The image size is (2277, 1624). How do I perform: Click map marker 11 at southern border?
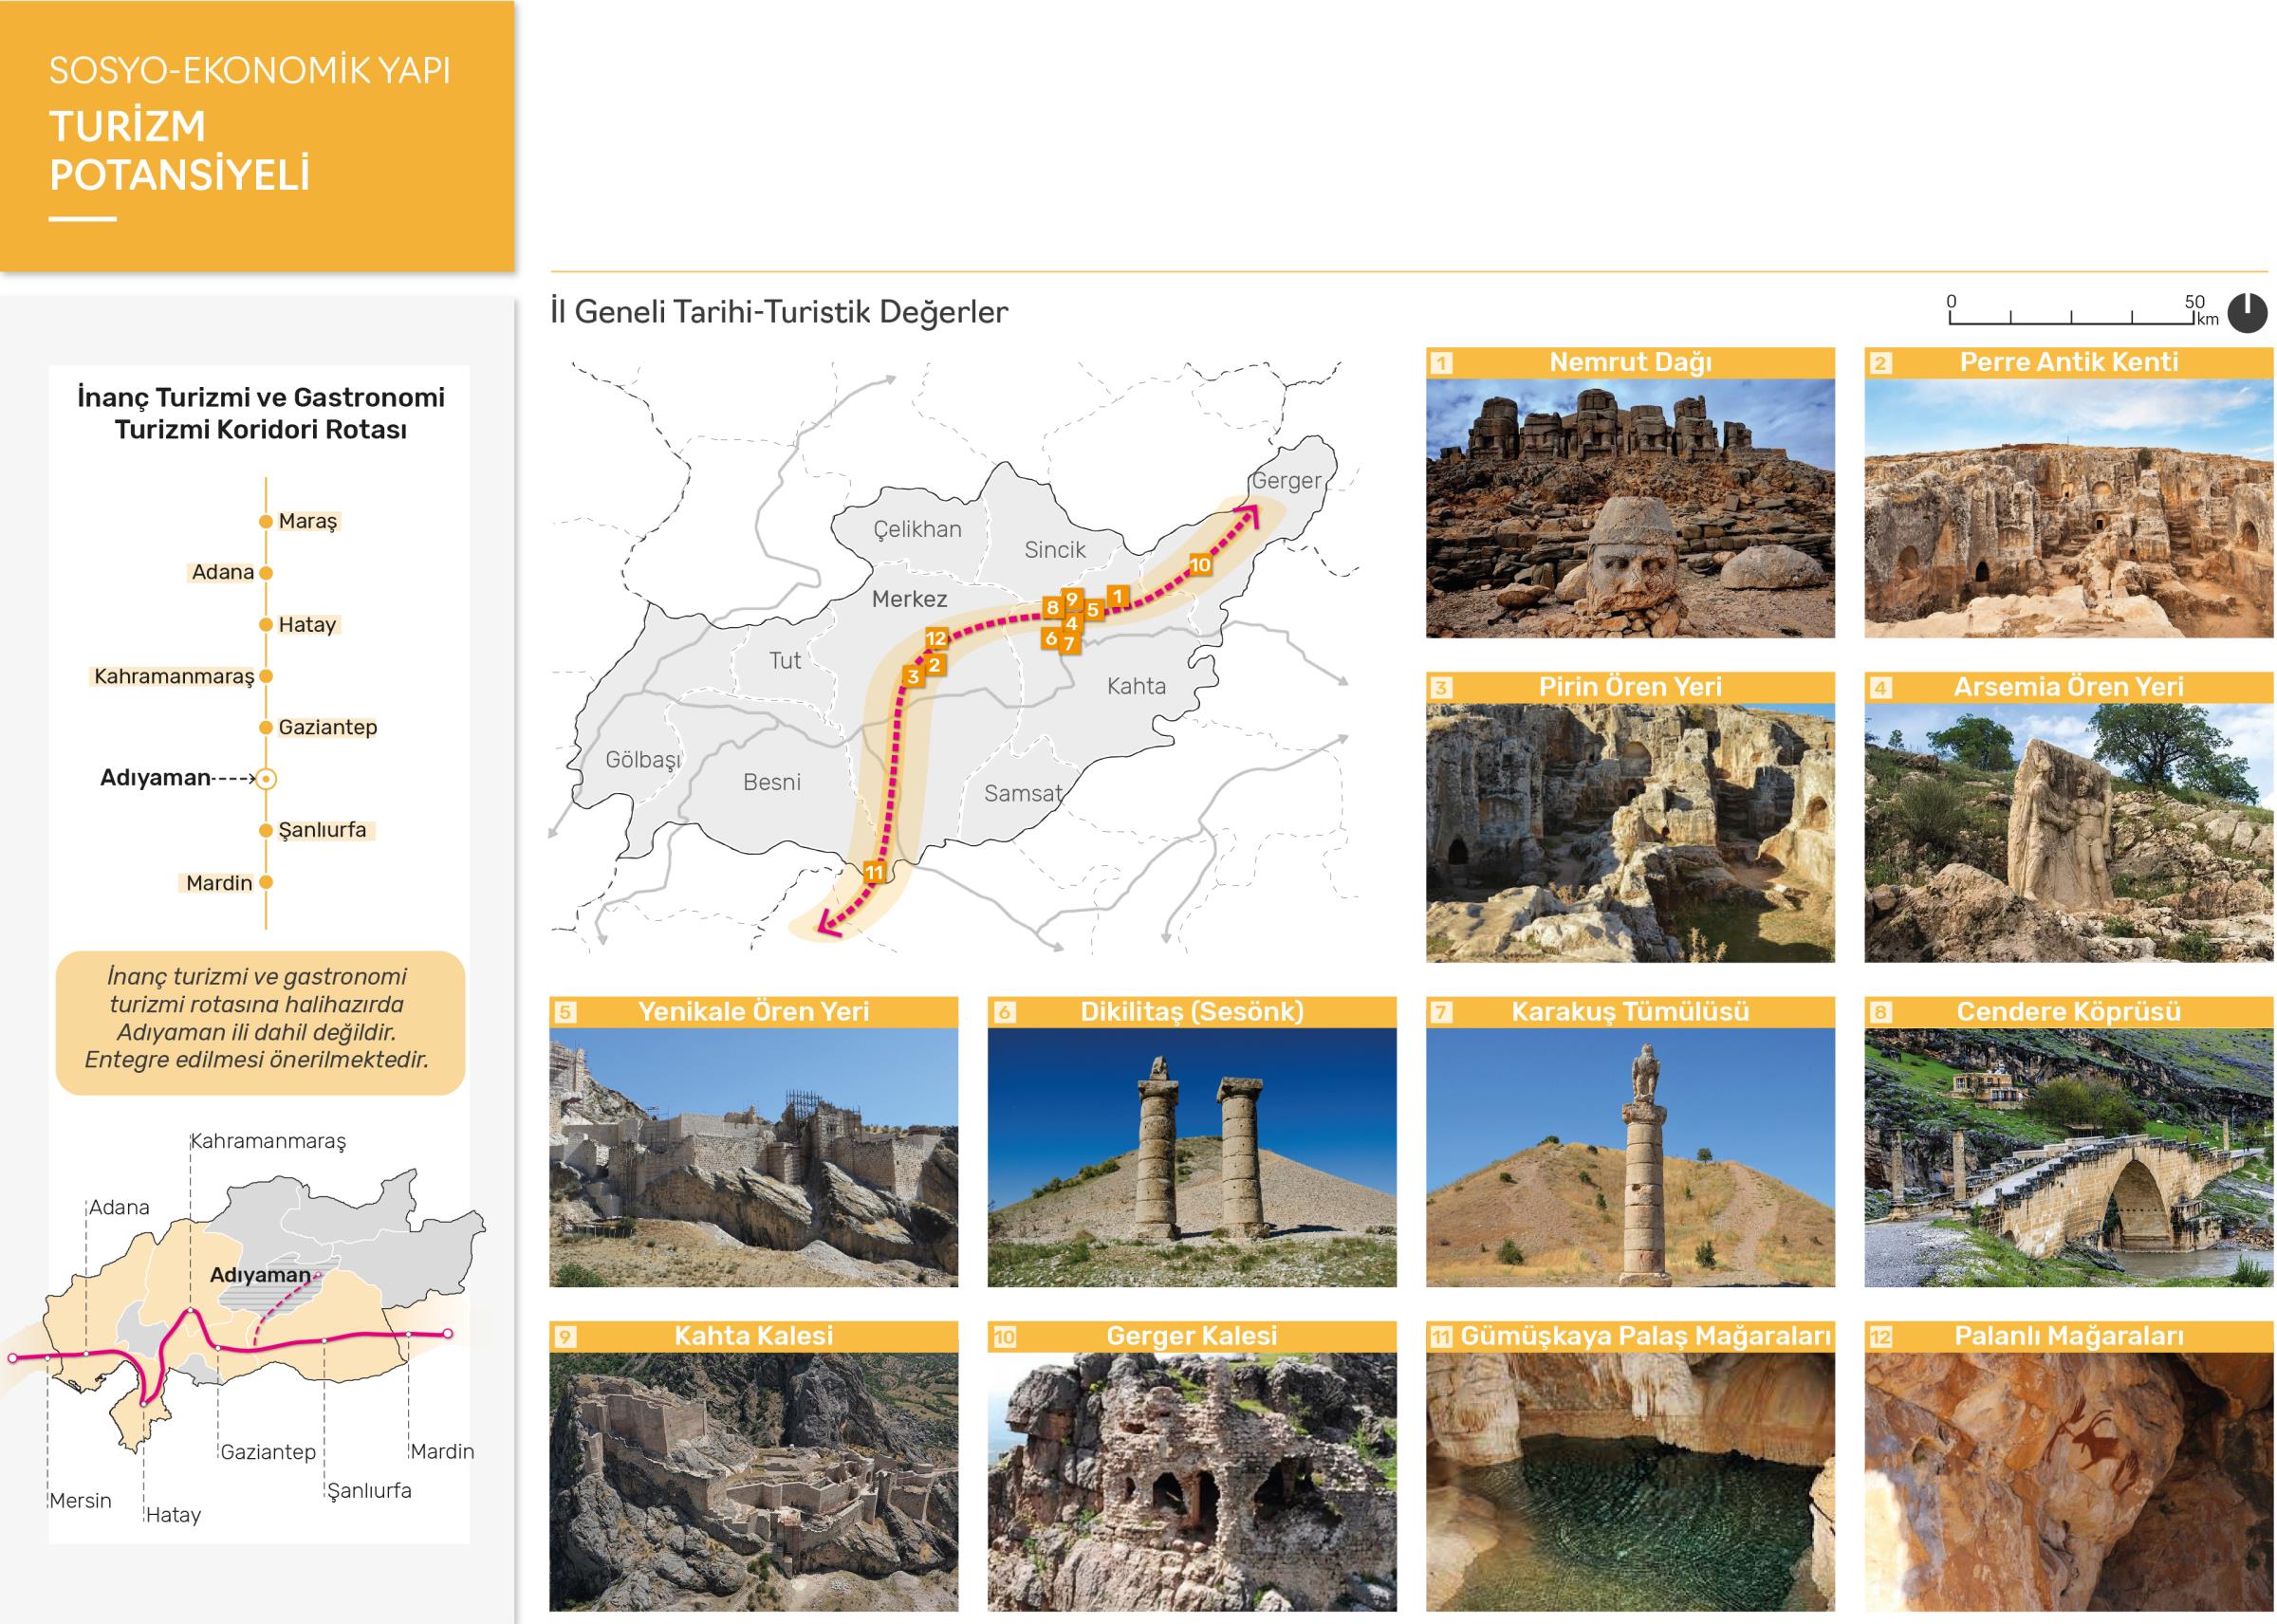(x=874, y=872)
